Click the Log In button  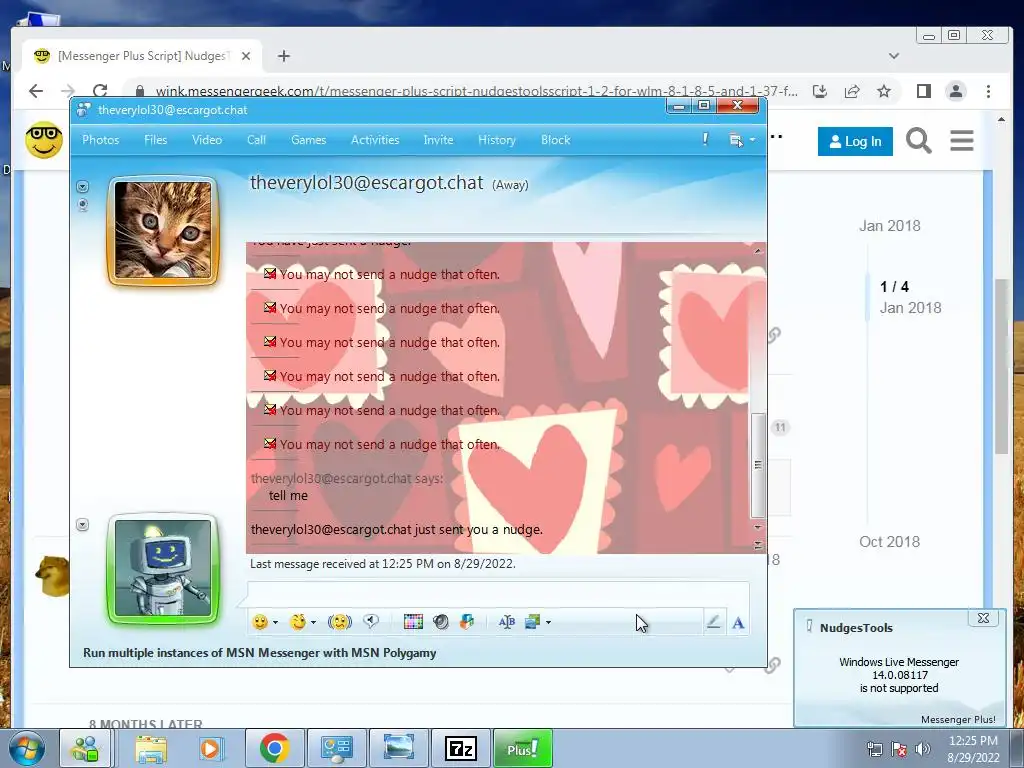pos(855,141)
